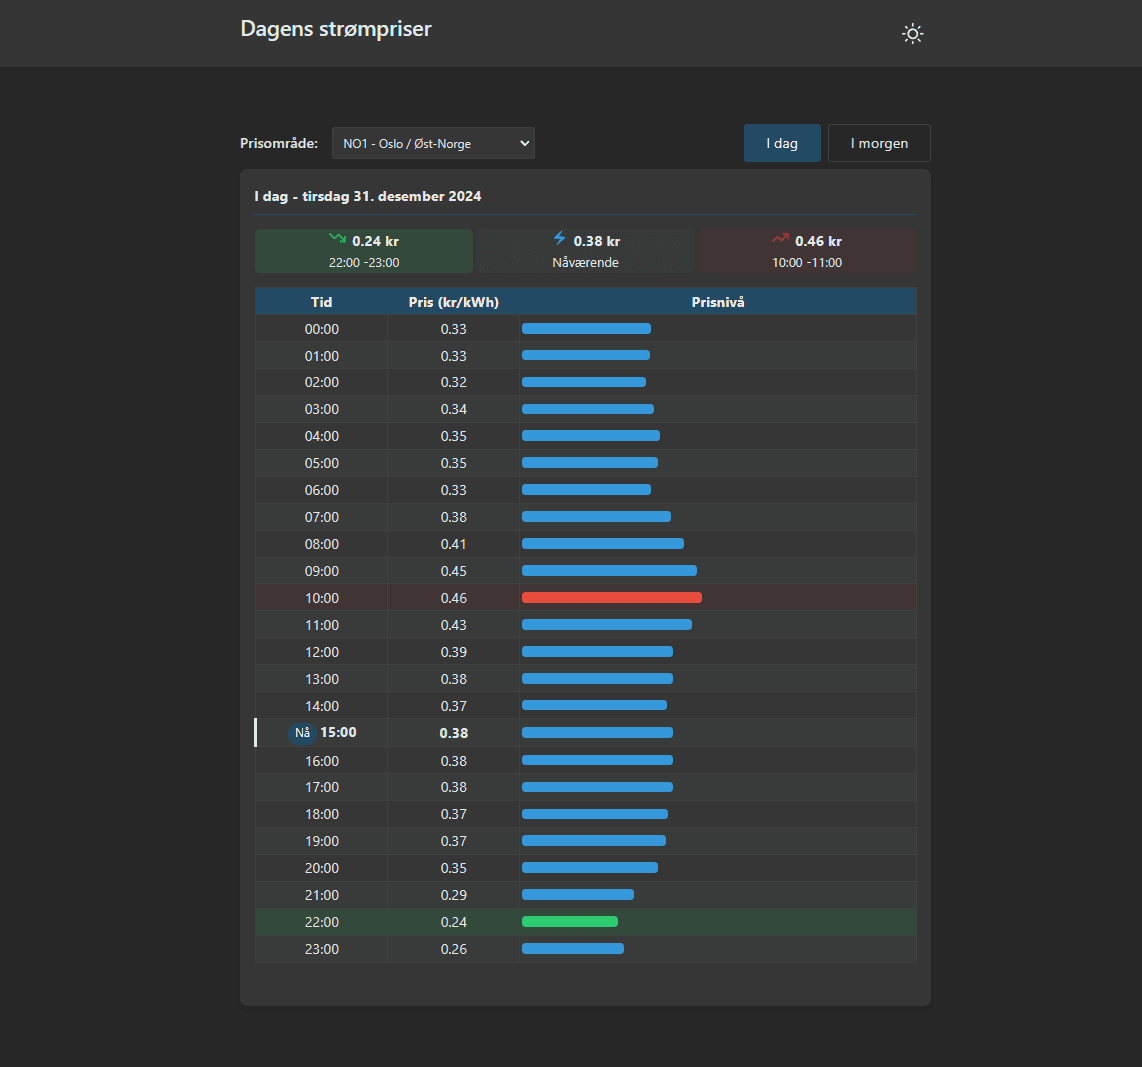Click the Prisområde label

279,143
